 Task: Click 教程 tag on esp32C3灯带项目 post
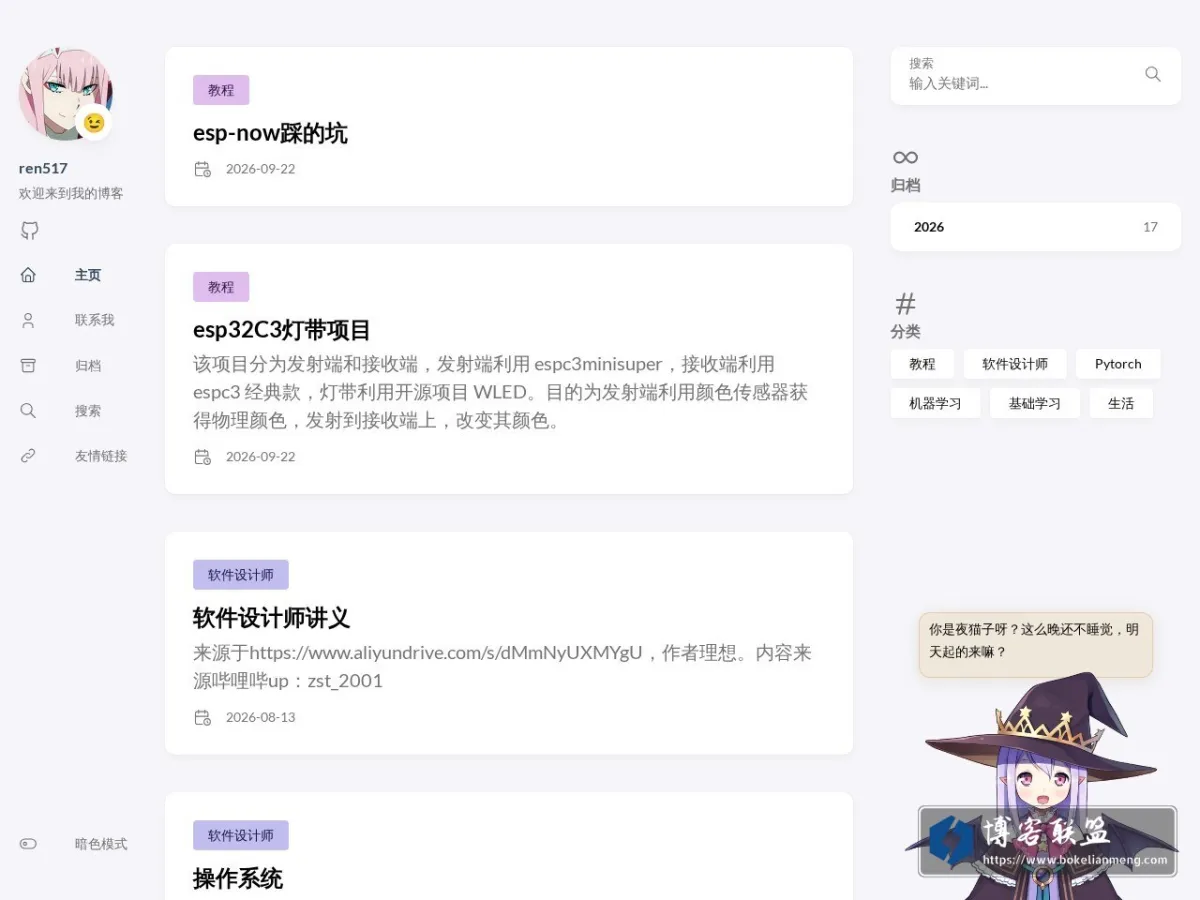coord(221,287)
